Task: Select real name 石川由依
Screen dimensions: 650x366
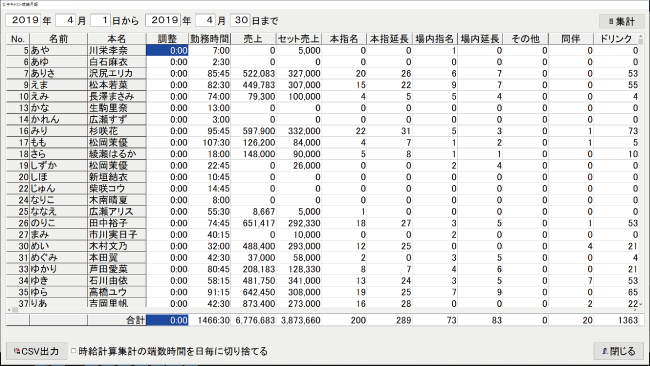Action: coord(116,281)
